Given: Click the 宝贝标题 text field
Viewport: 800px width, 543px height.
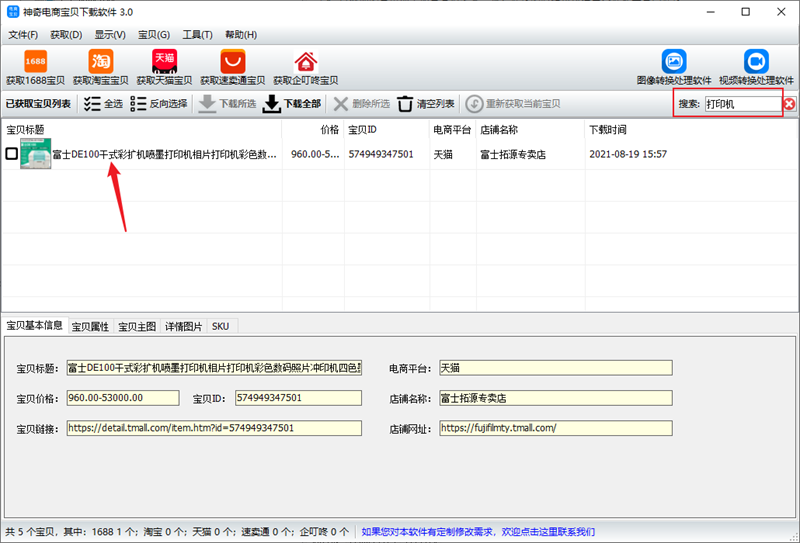Looking at the screenshot, I should click(x=214, y=368).
